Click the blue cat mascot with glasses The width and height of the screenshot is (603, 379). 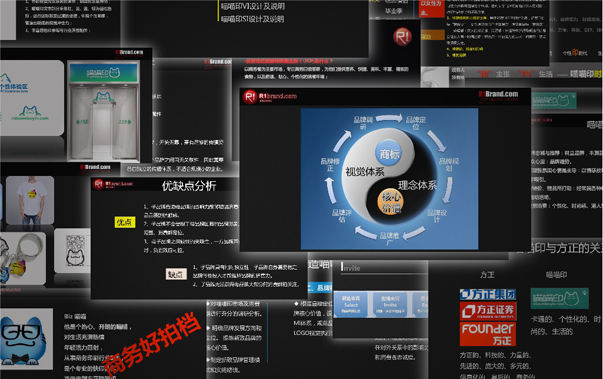click(x=22, y=341)
